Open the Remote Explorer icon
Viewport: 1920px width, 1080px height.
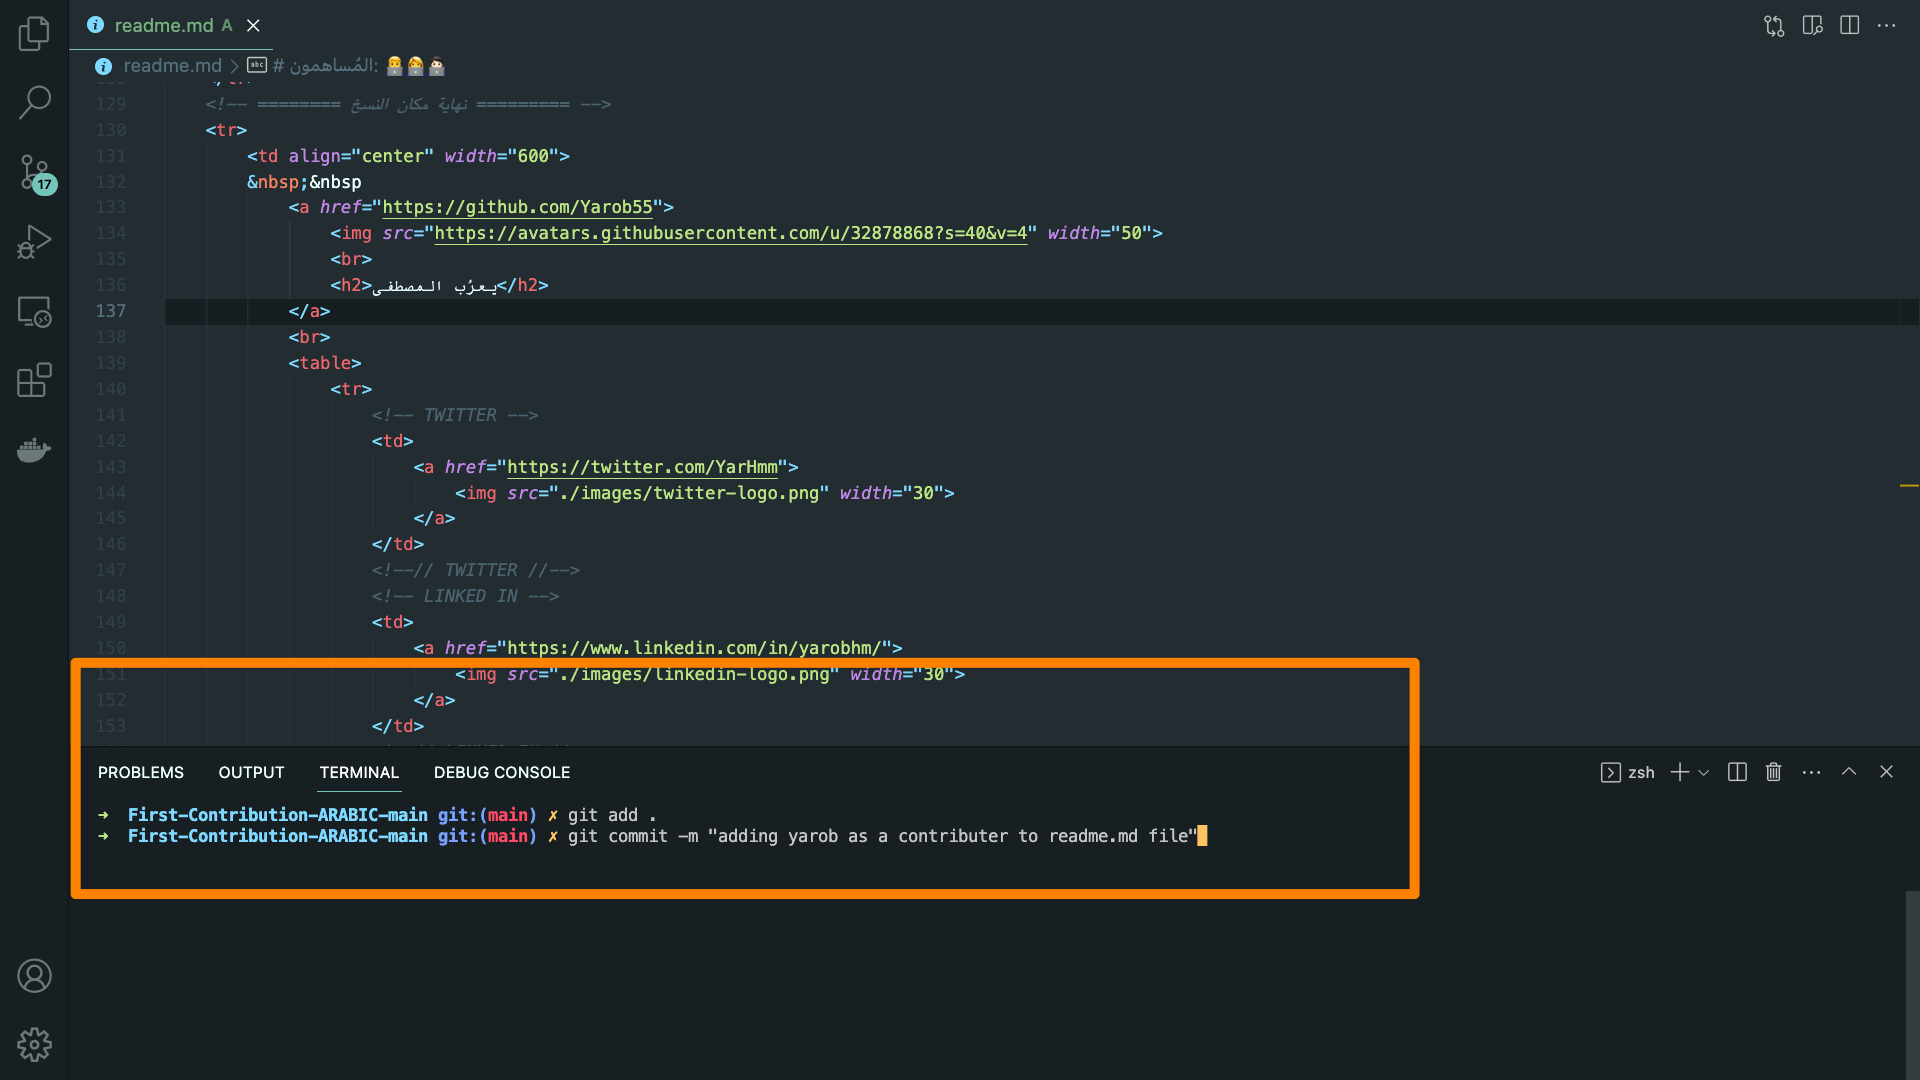pyautogui.click(x=34, y=312)
